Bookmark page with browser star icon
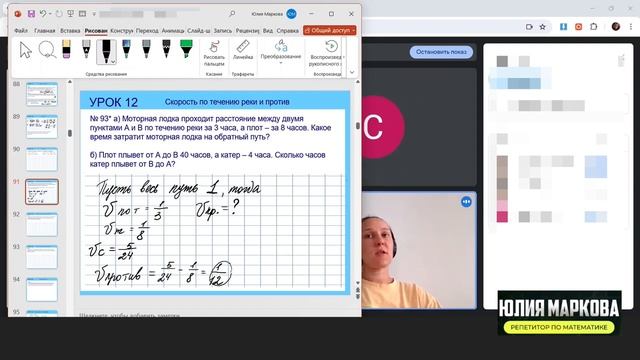Screen dimensions: 640x360 coord(542,27)
